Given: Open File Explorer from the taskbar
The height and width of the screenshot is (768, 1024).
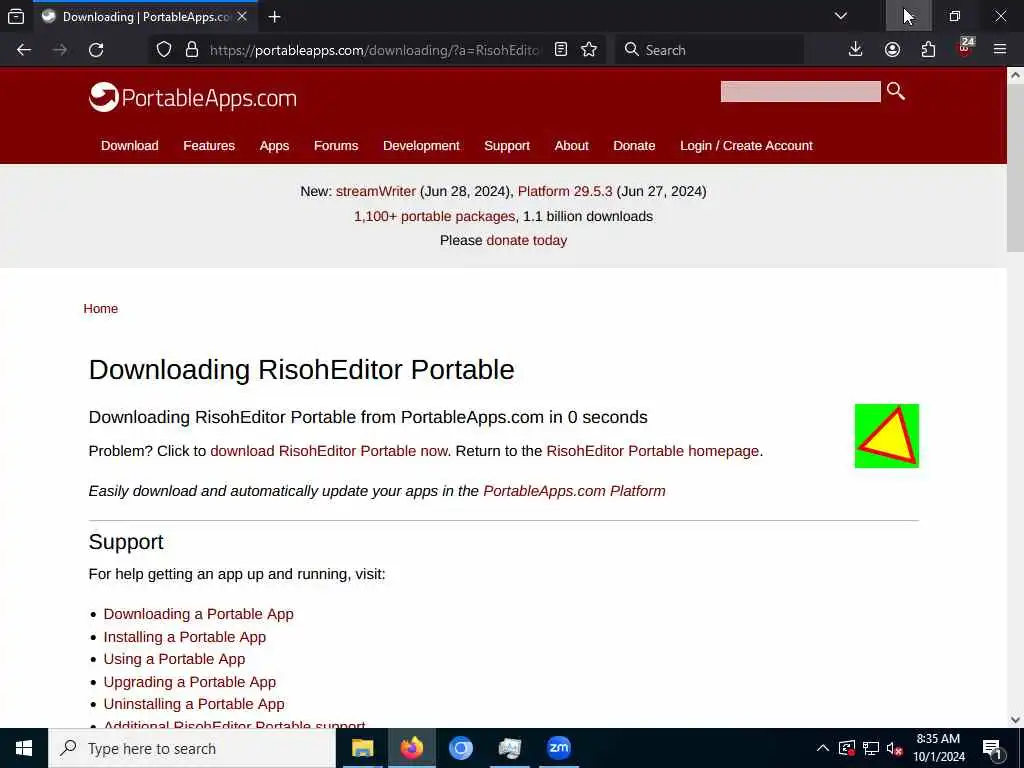Looking at the screenshot, I should pyautogui.click(x=362, y=748).
